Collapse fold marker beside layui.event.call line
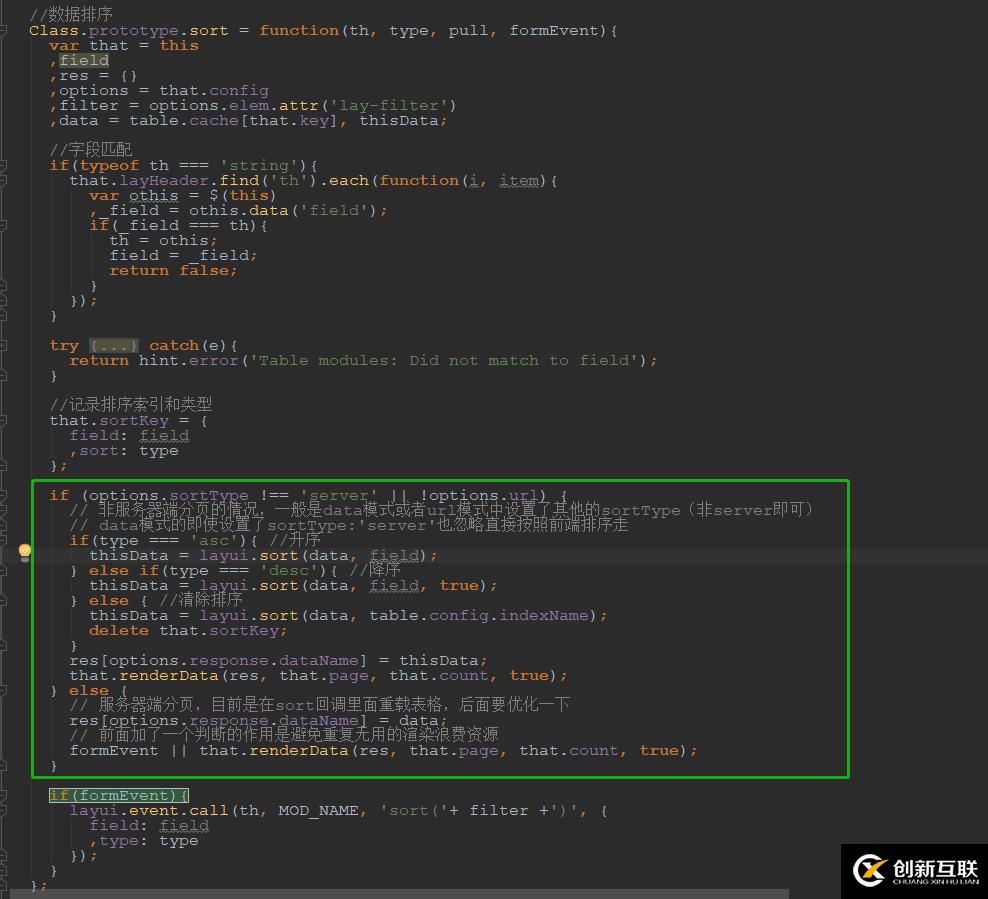 click(3, 811)
